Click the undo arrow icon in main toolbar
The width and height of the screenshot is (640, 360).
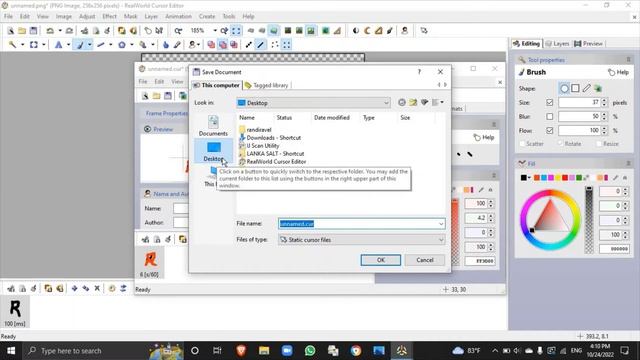click(x=50, y=31)
